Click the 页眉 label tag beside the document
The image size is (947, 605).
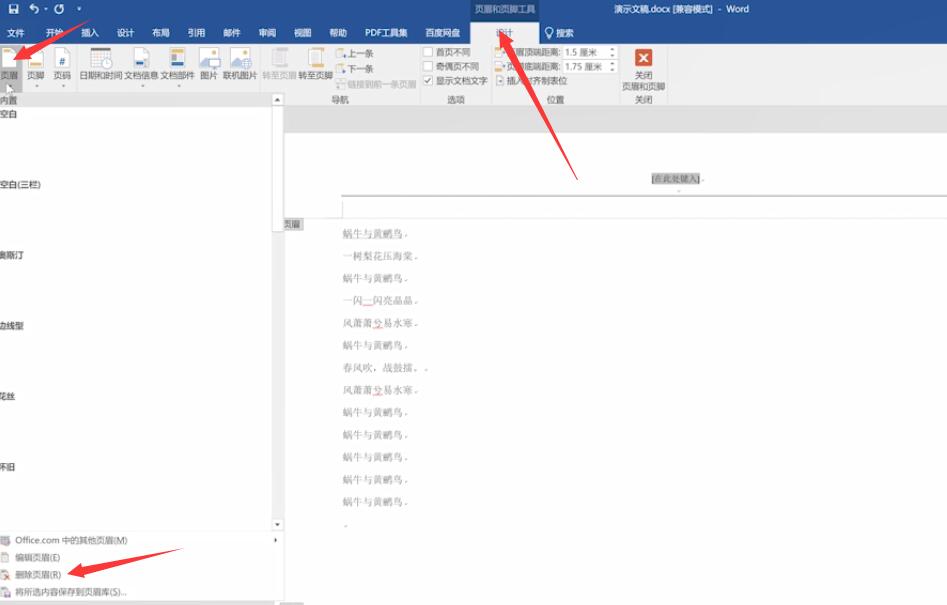click(x=293, y=224)
